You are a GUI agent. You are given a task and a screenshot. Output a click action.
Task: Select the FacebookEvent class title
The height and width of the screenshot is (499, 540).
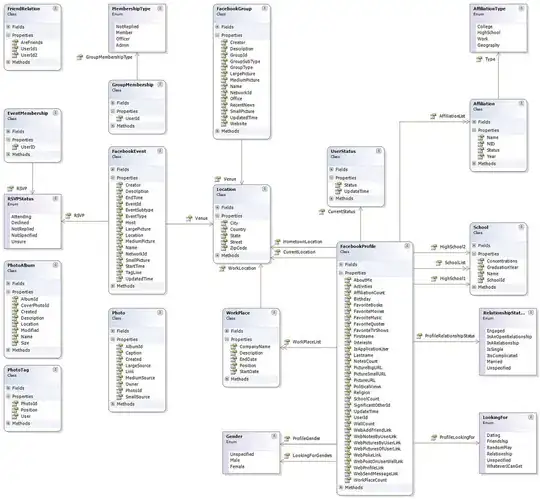pos(129,151)
